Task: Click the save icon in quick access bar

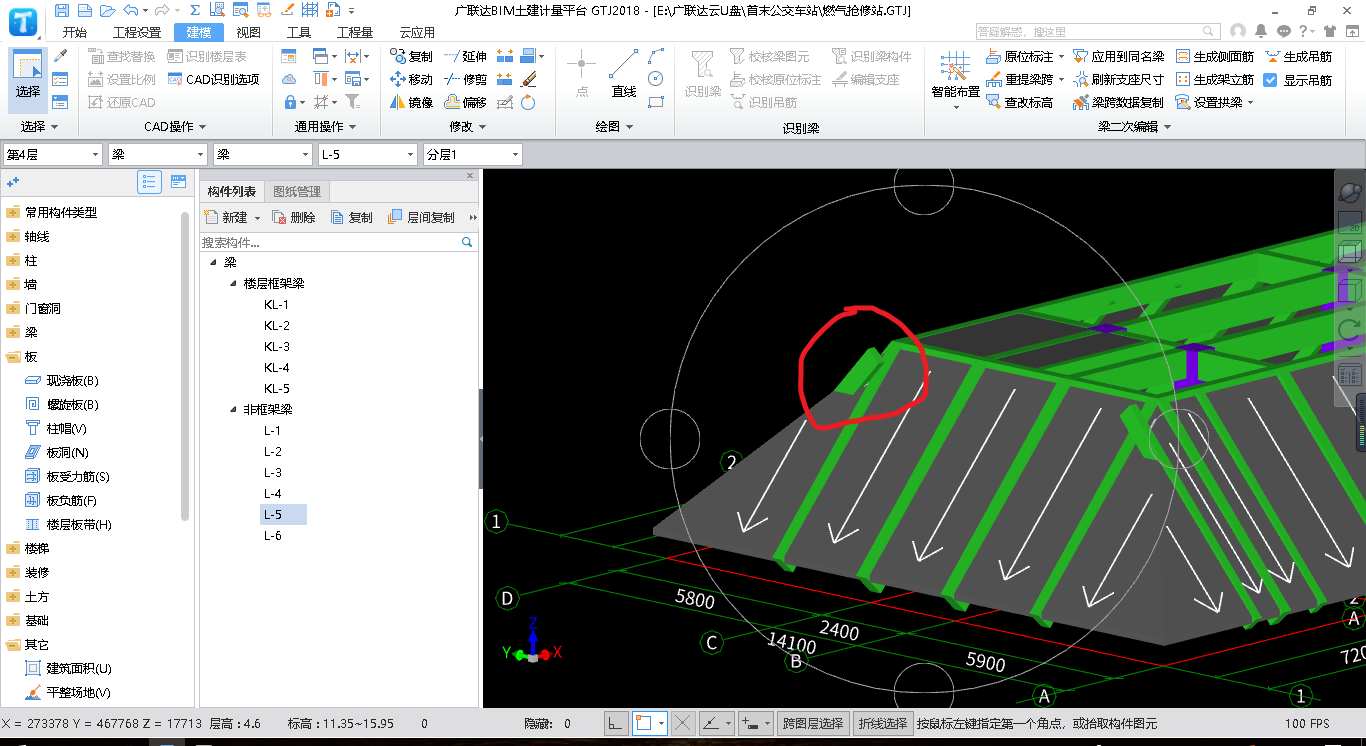Action: point(63,10)
